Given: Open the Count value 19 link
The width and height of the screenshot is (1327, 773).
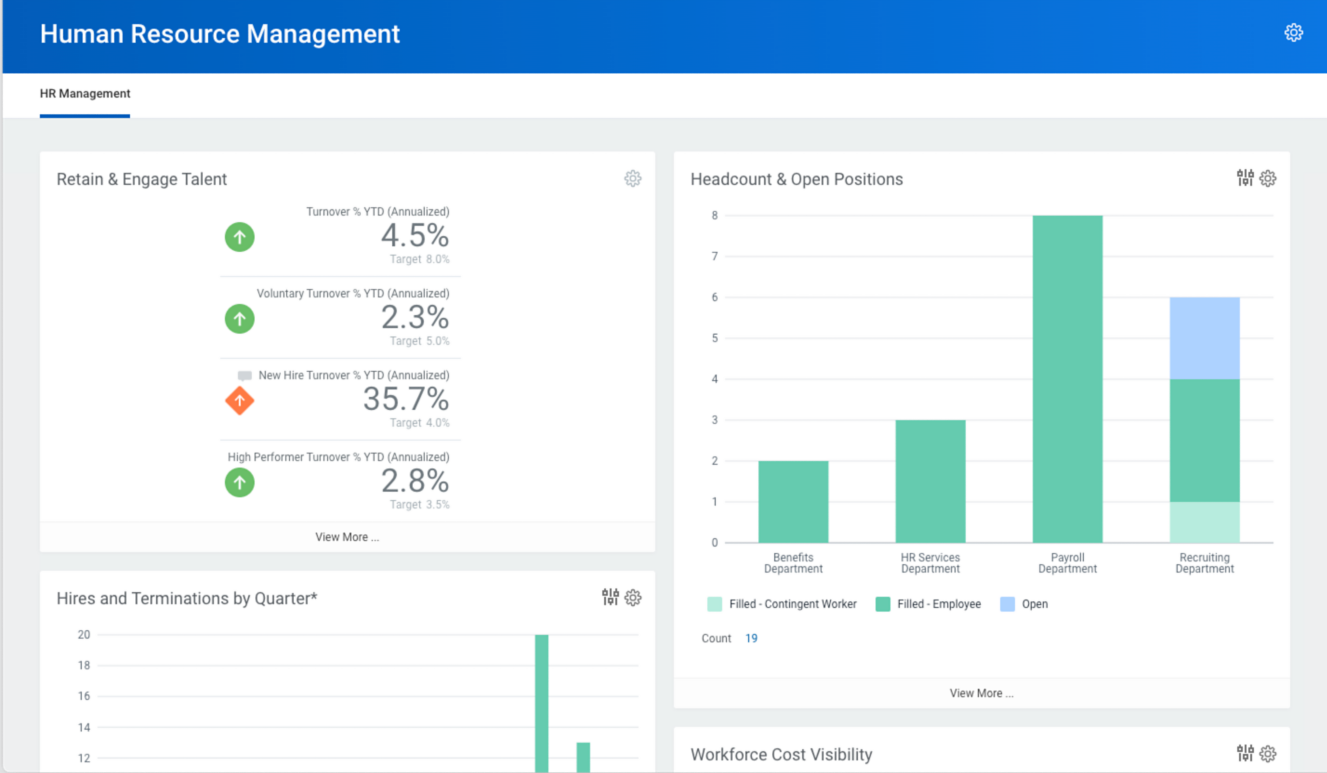Looking at the screenshot, I should point(751,638).
